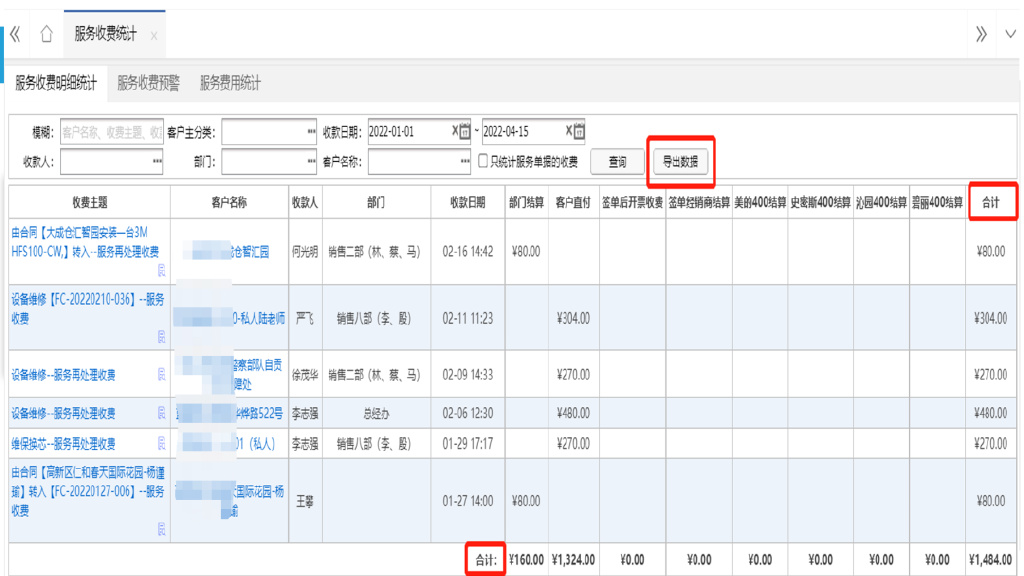Click the 模糊 fuzzy search input field

[x=111, y=132]
